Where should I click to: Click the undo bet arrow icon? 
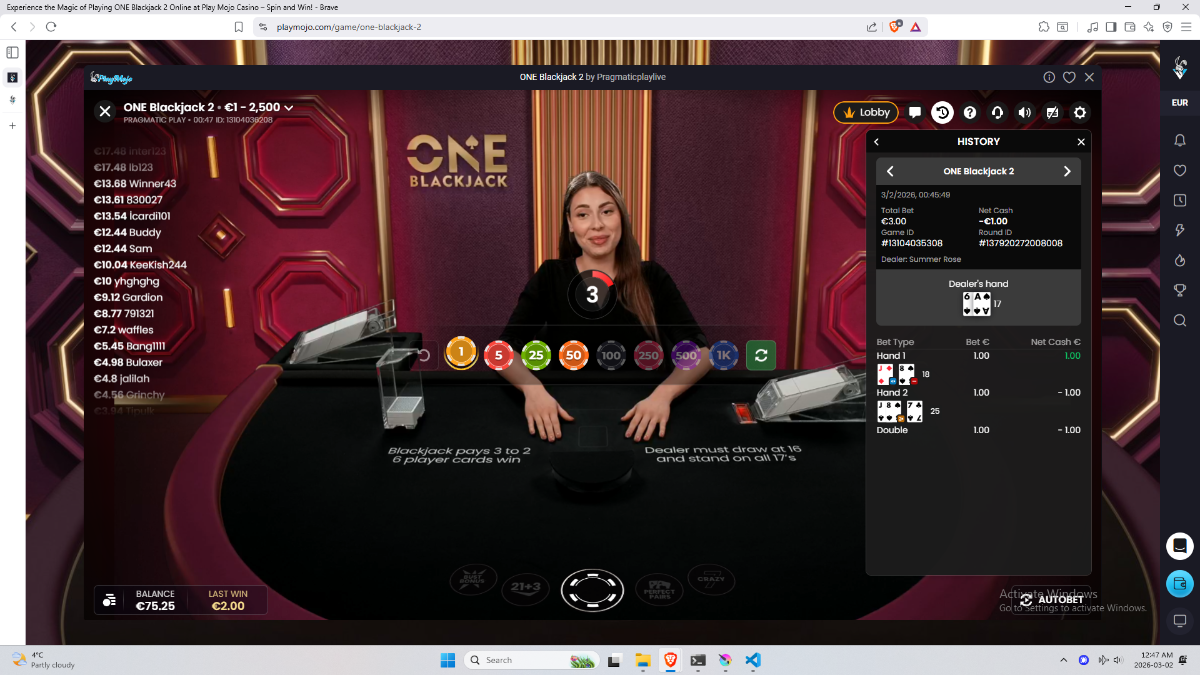point(424,355)
